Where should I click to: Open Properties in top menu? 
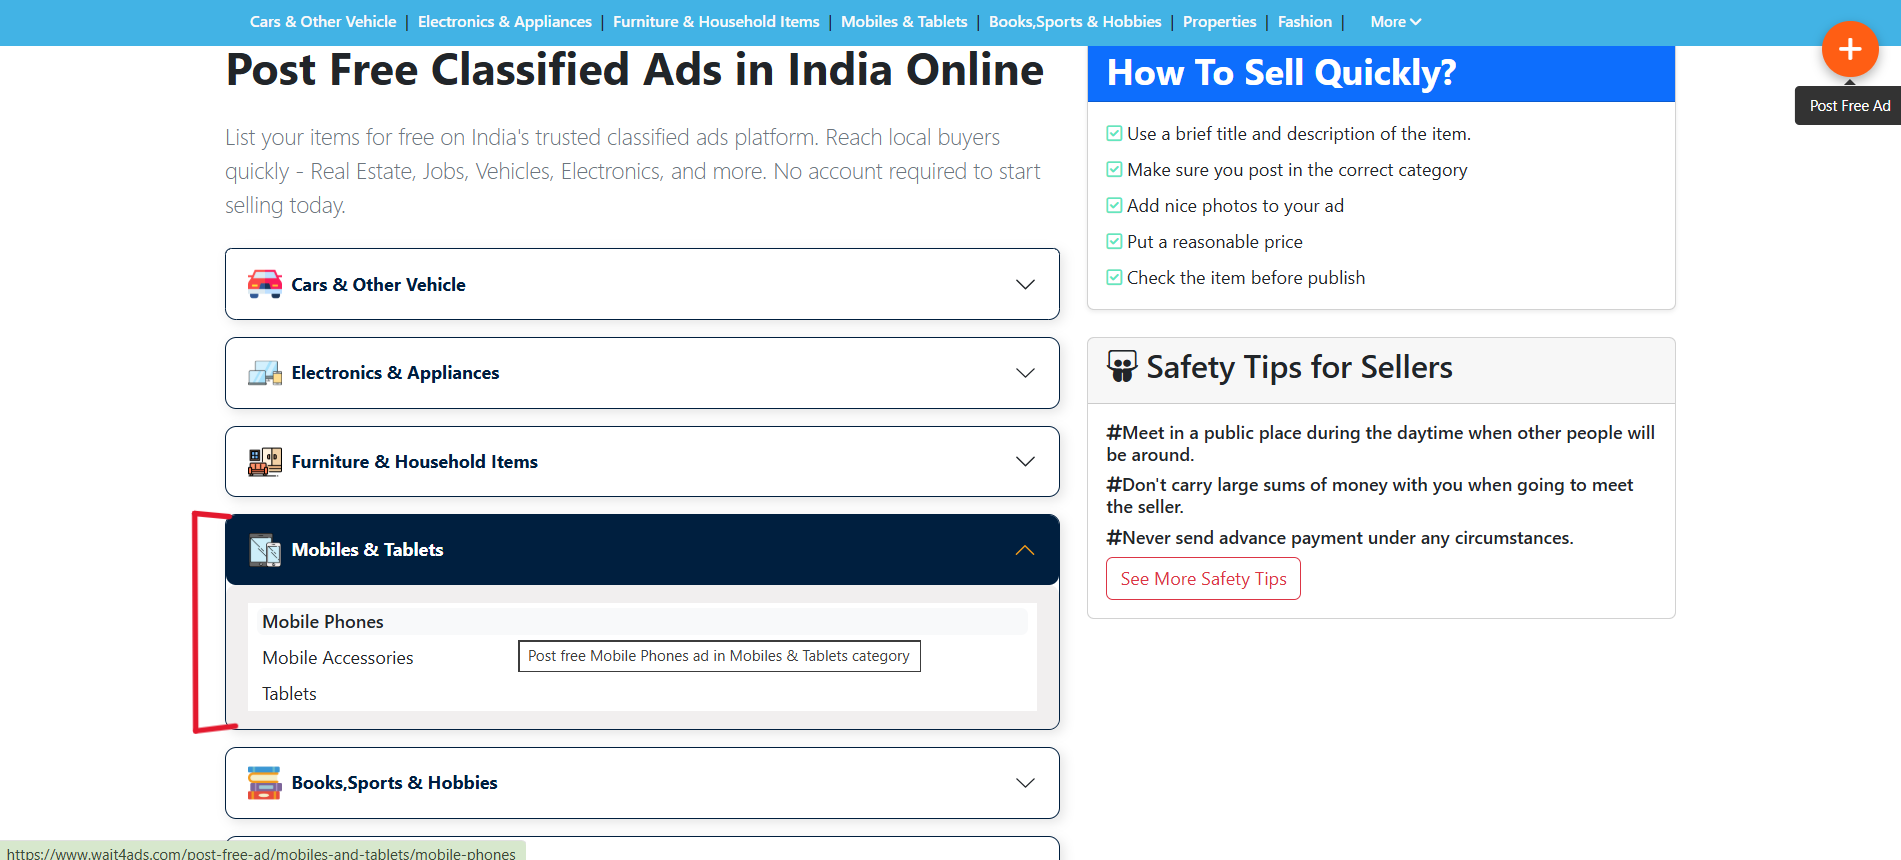[1219, 22]
